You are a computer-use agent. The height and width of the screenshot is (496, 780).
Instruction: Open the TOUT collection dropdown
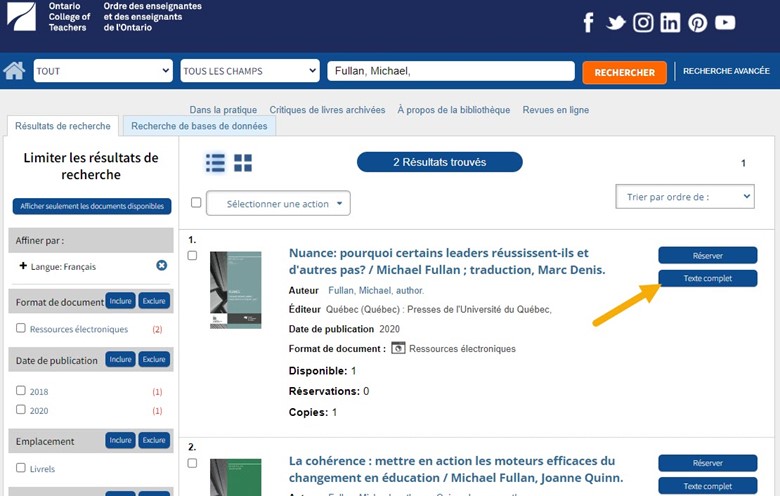[x=103, y=71]
